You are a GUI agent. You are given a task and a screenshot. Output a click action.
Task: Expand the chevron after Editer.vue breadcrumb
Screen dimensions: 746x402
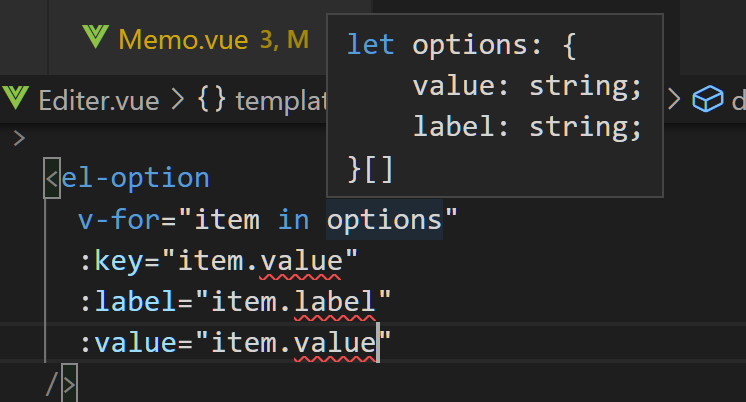click(178, 99)
